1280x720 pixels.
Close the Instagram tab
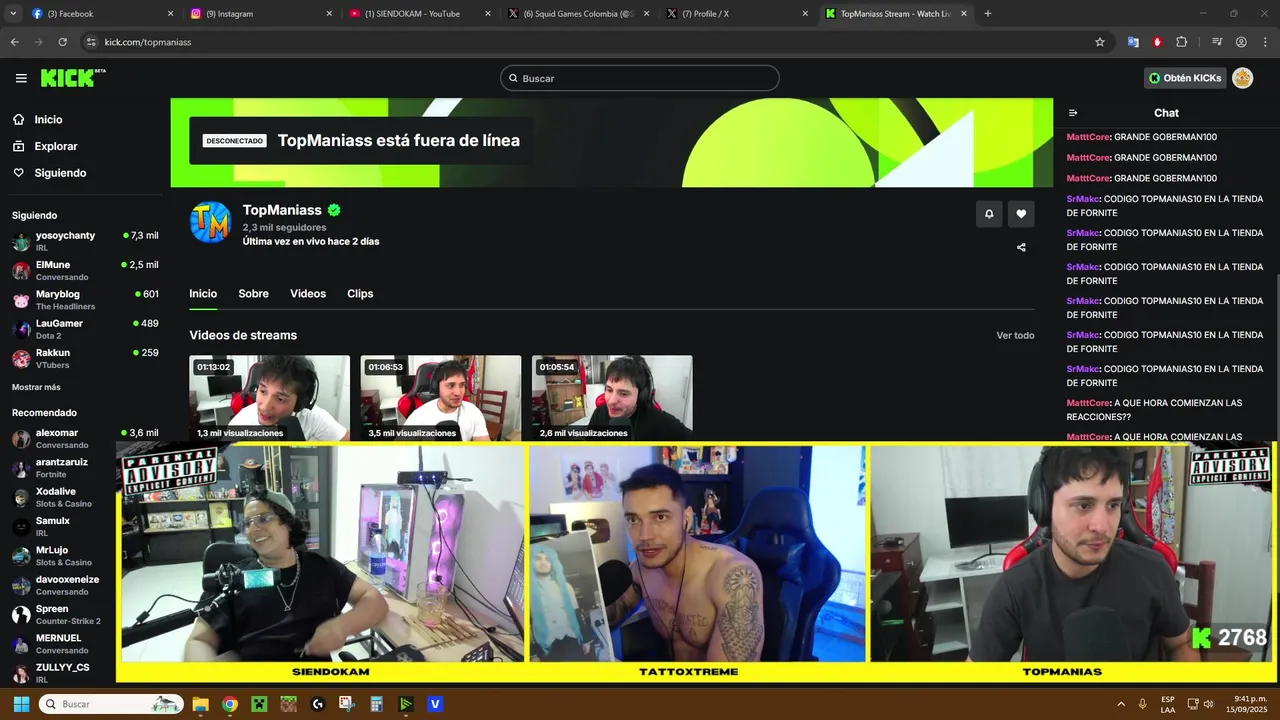[329, 14]
